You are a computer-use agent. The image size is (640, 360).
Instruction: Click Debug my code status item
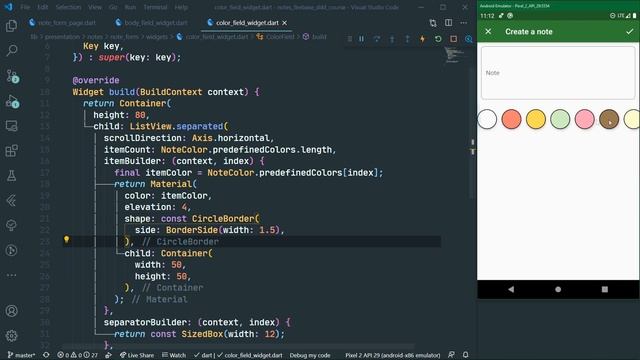[310, 355]
